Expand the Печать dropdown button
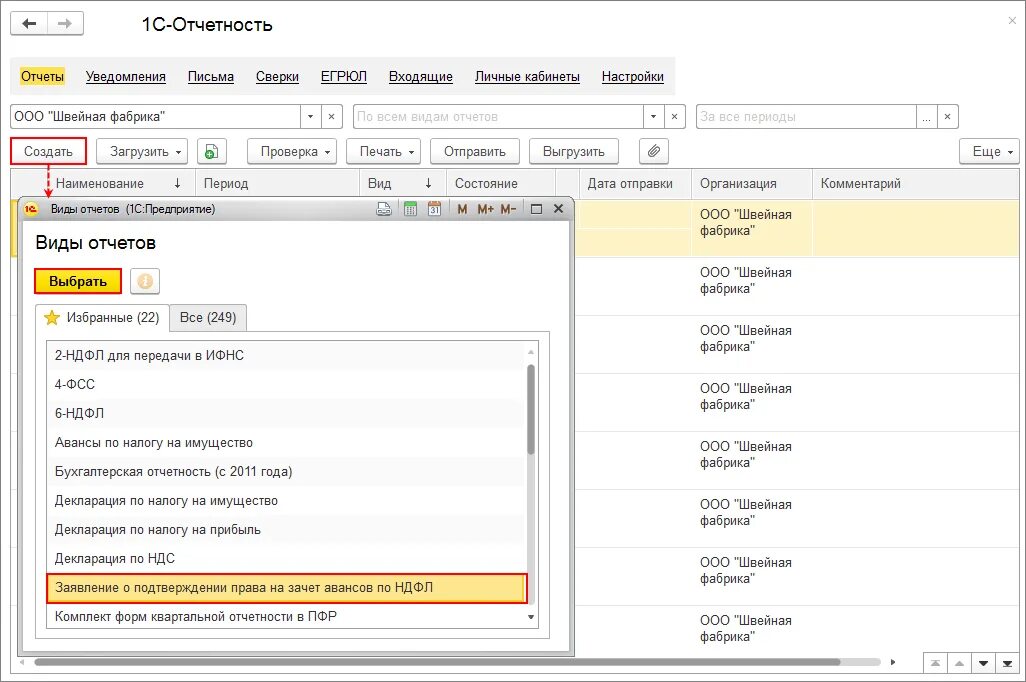 385,152
